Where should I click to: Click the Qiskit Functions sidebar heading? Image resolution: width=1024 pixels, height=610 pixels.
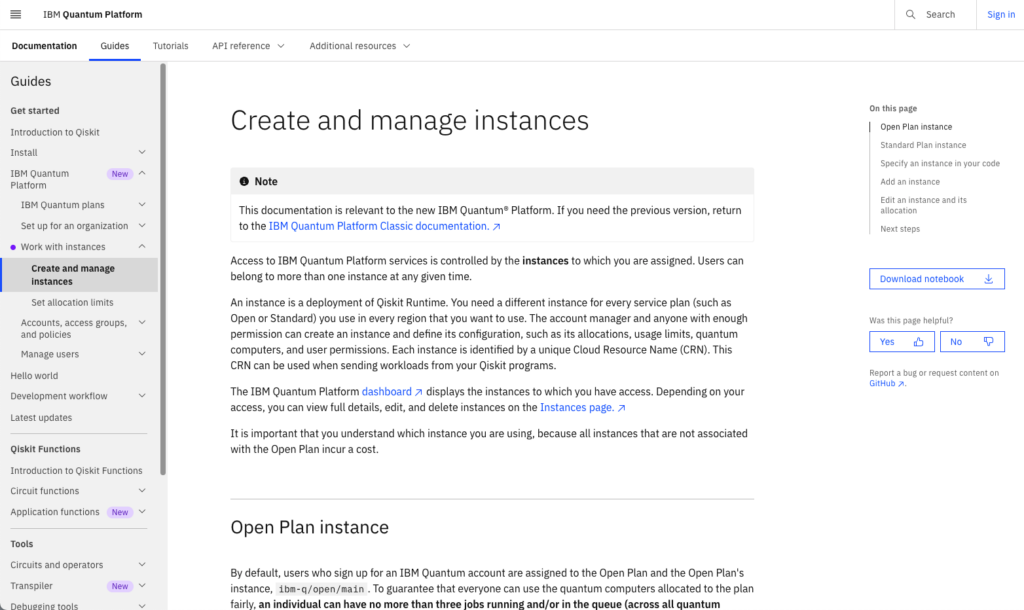tap(45, 449)
